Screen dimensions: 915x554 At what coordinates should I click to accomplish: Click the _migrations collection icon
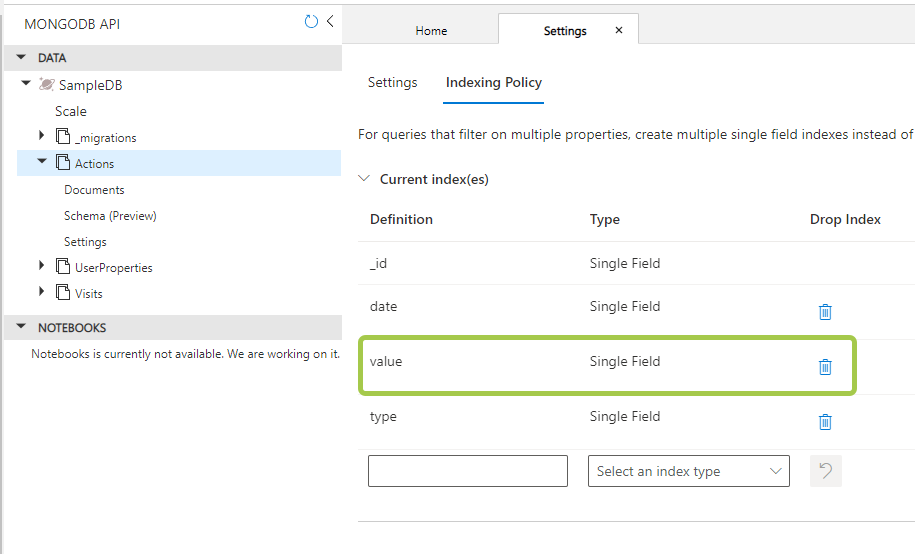(x=63, y=136)
